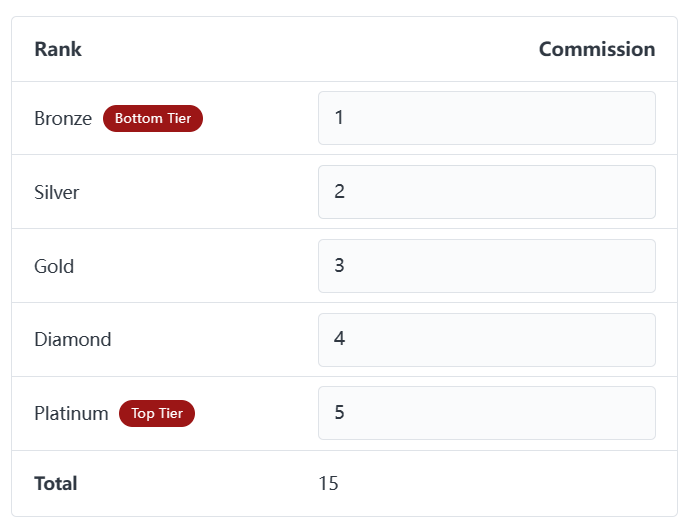Screen dimensions: 687x527
Task: Click the Commission column header
Action: [596, 49]
